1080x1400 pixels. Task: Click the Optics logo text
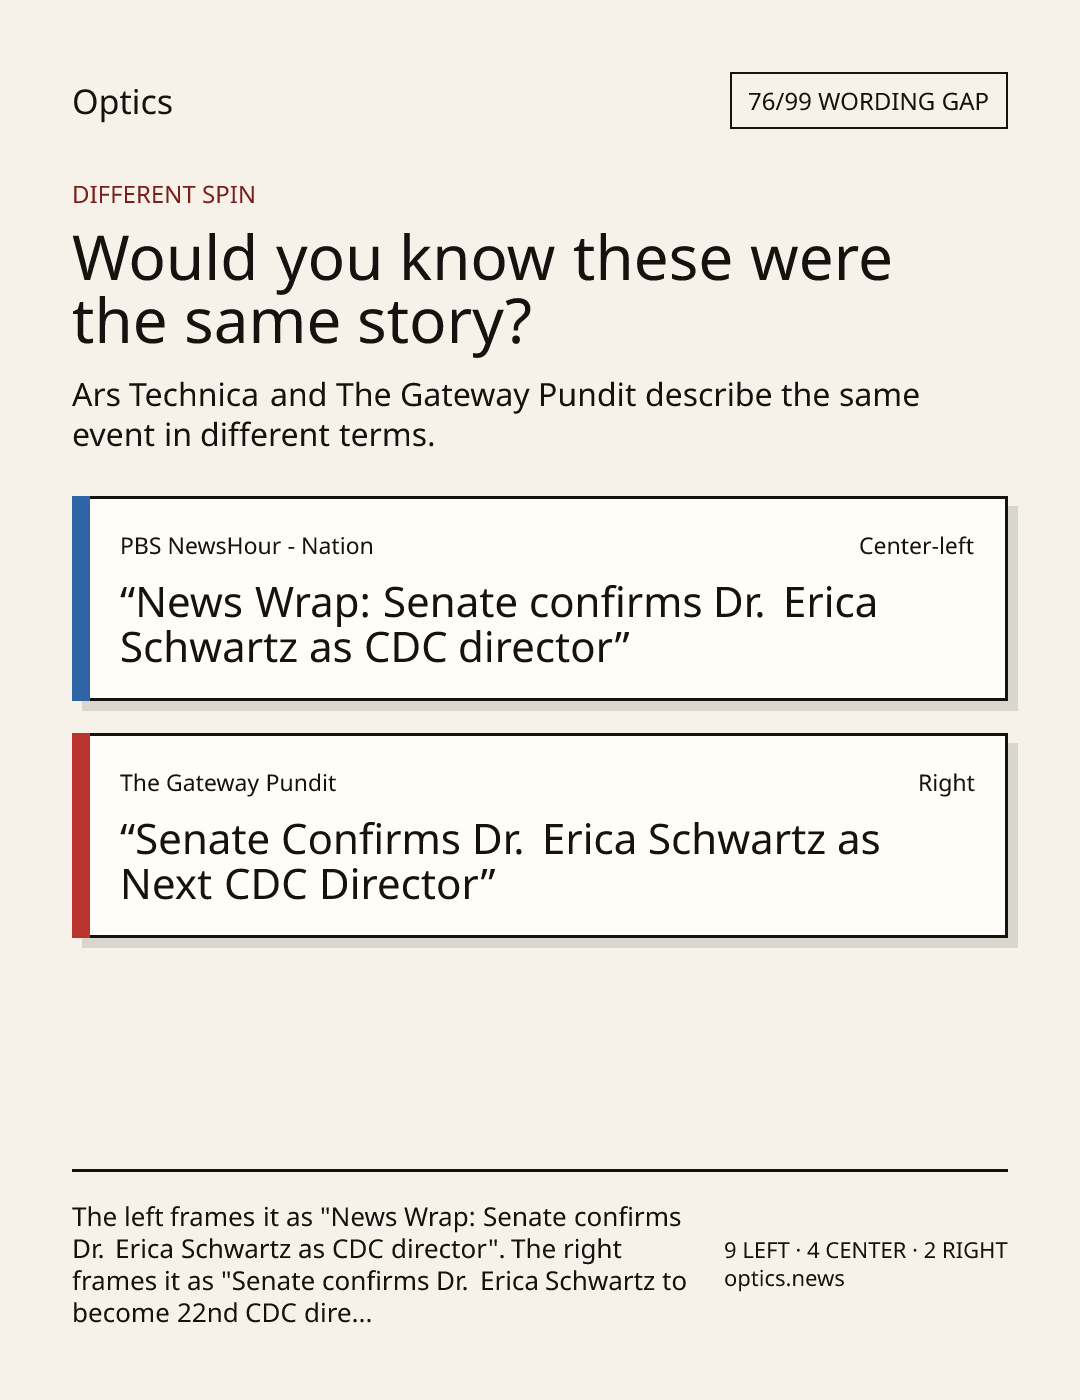pos(122,103)
